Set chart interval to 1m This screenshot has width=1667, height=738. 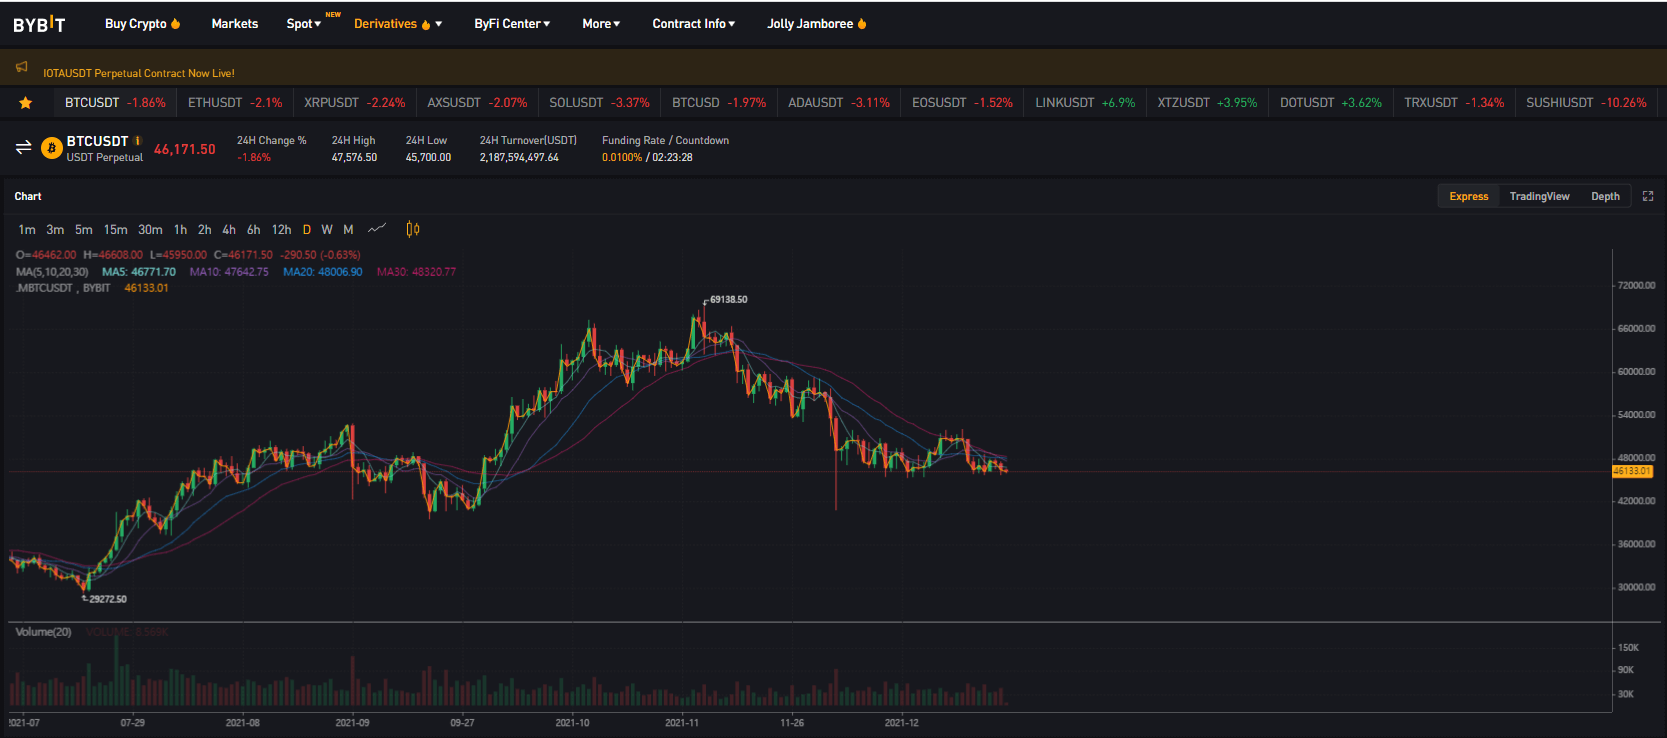click(x=27, y=230)
